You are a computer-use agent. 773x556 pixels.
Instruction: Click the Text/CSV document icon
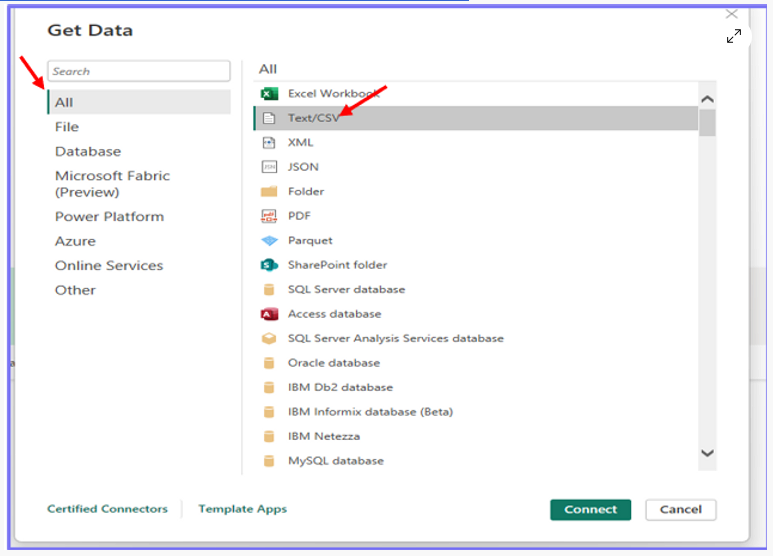tap(269, 118)
